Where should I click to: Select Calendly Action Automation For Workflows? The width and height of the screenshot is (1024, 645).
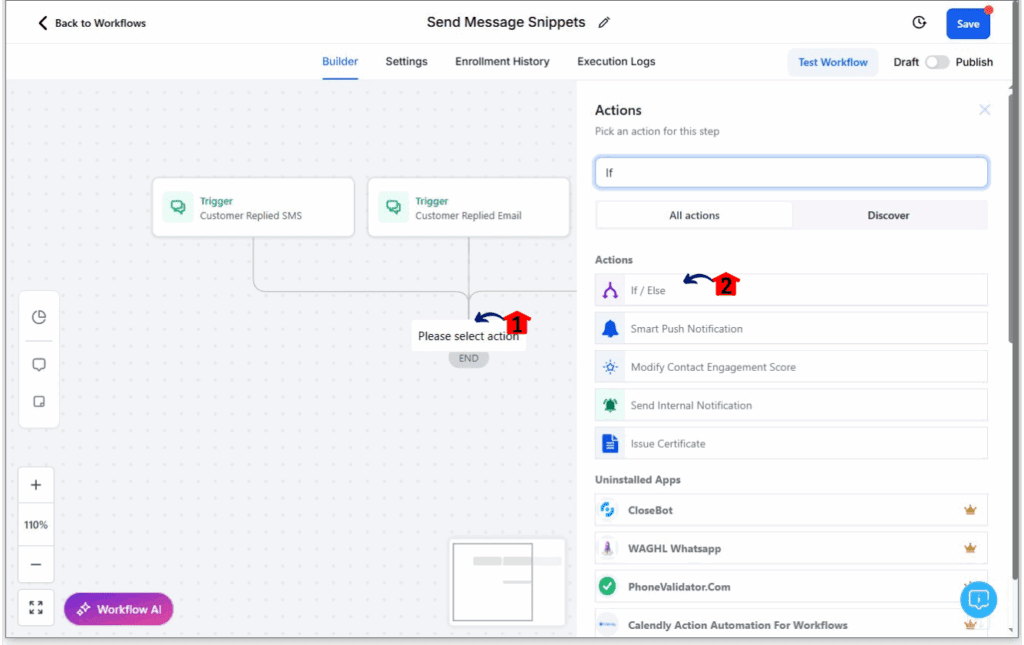(x=737, y=625)
